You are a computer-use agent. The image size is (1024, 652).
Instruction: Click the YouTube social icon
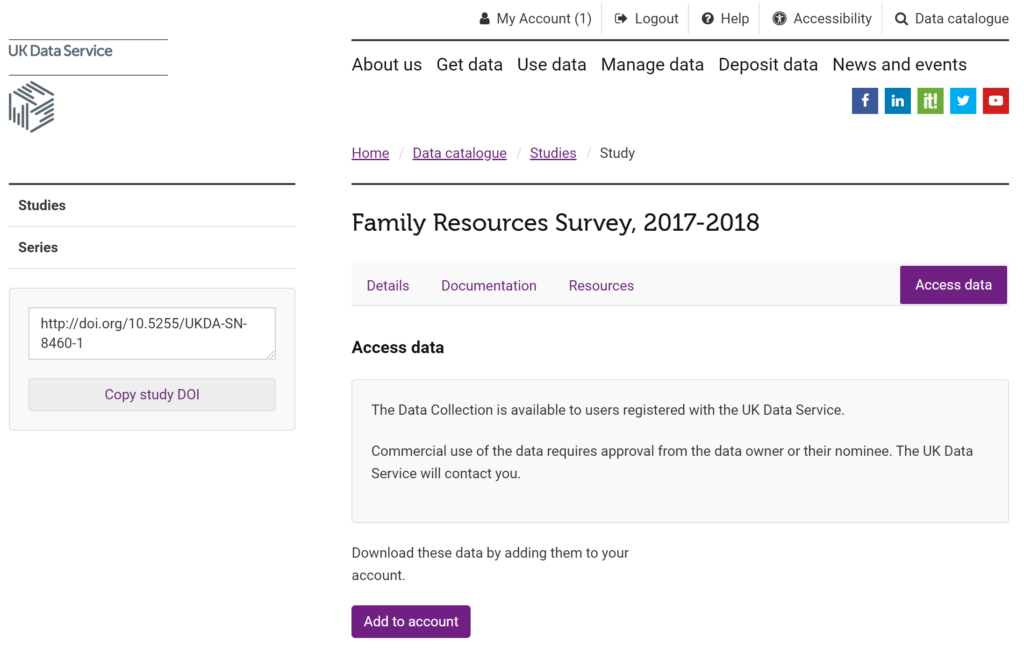click(x=995, y=101)
